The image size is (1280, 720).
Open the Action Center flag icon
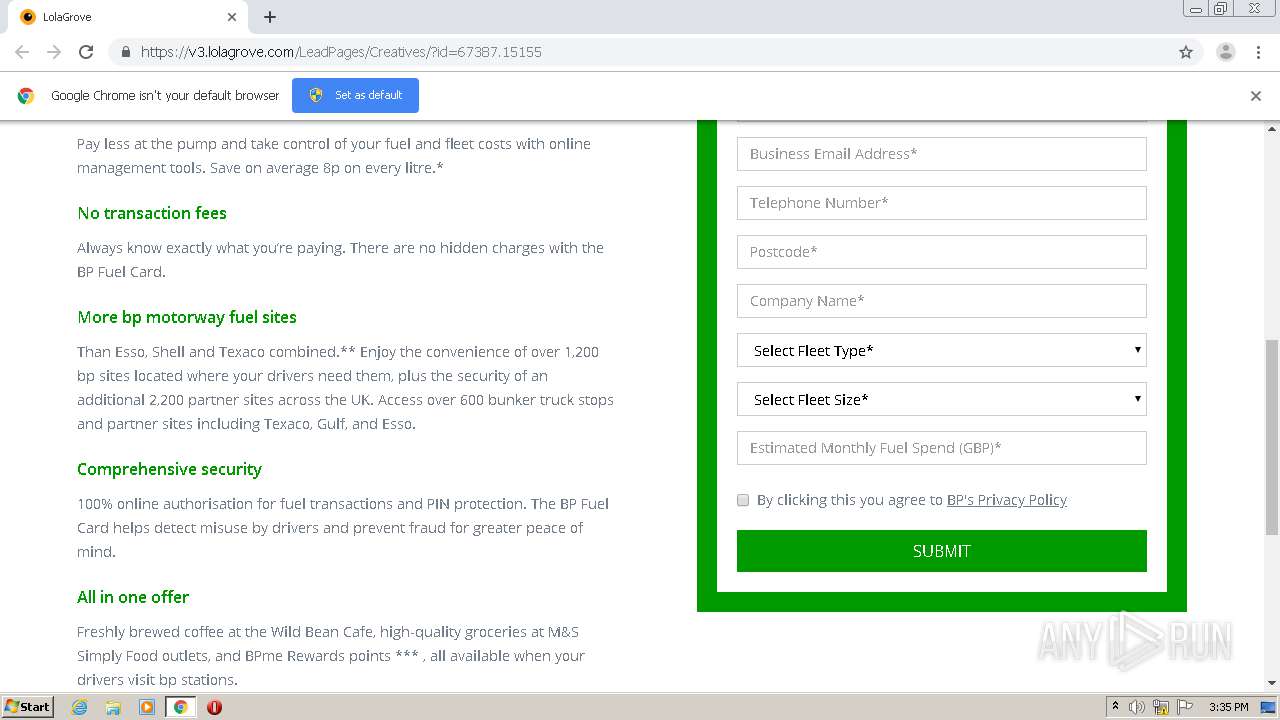point(1185,707)
